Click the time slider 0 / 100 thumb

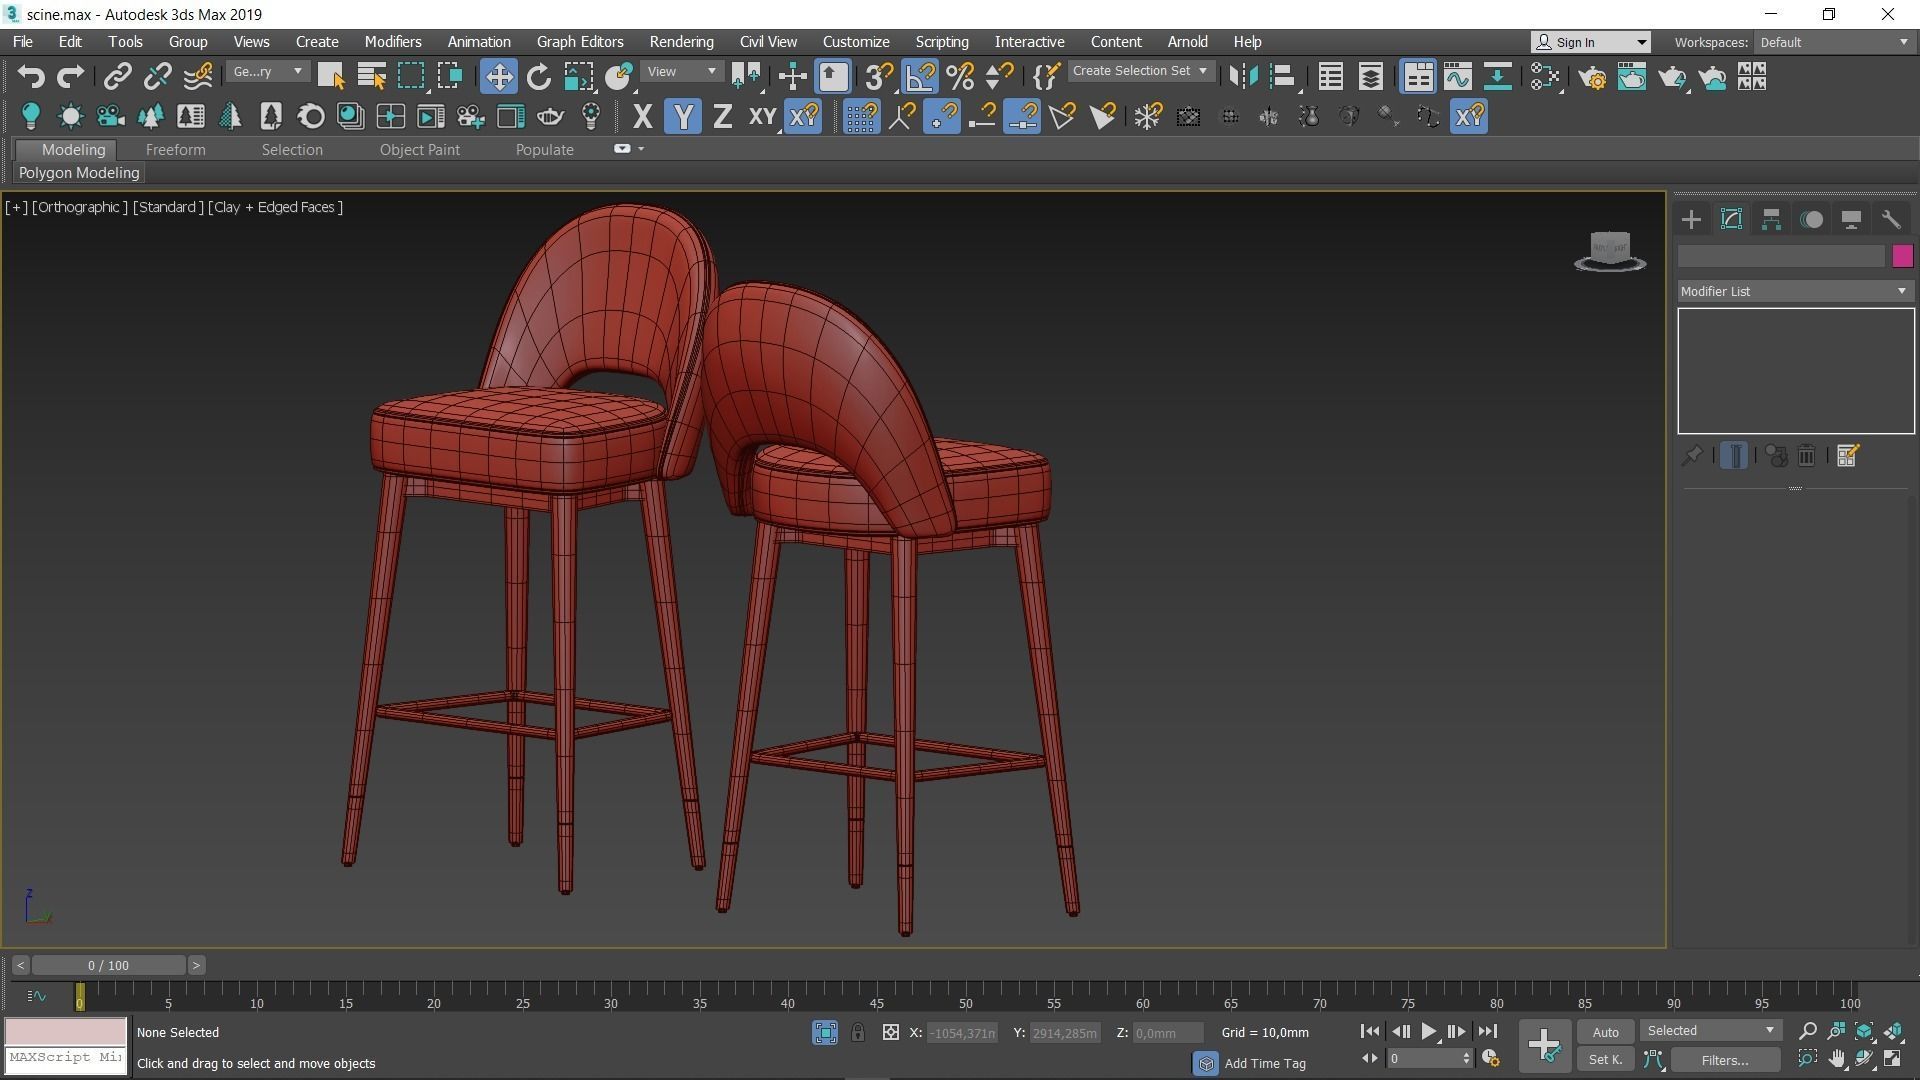108,966
